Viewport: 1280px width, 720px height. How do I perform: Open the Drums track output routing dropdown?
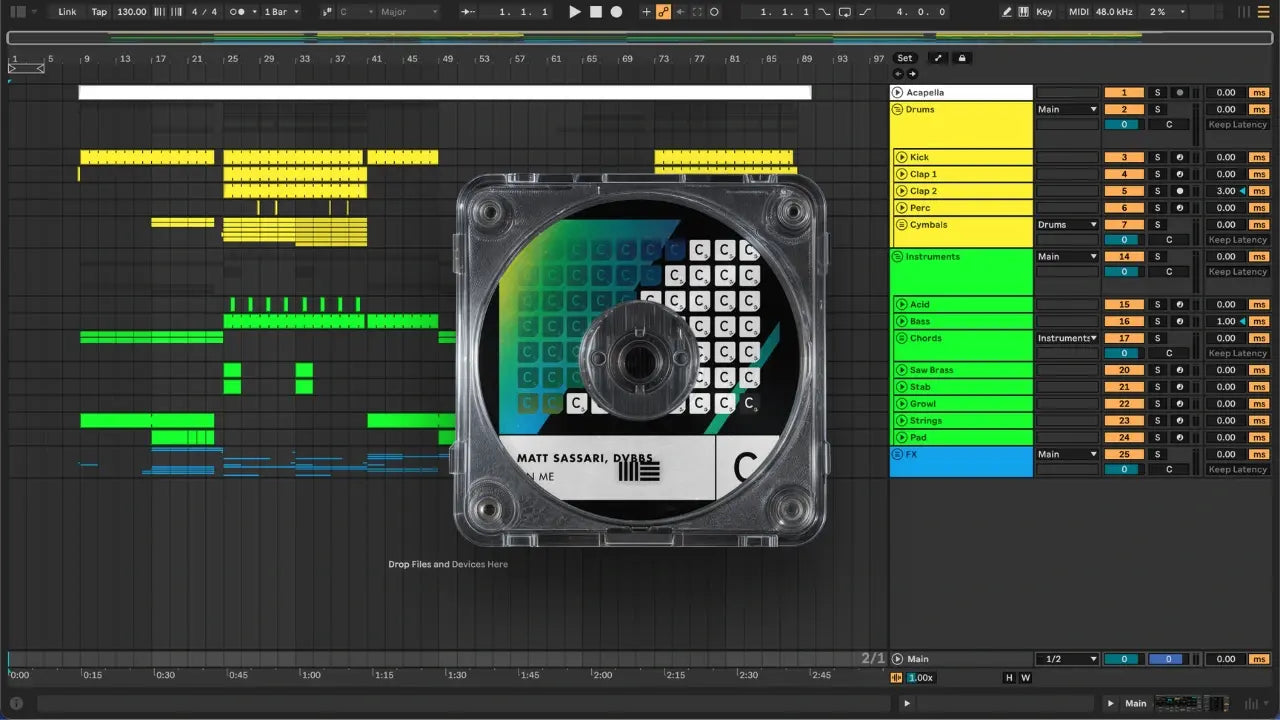pos(1067,109)
